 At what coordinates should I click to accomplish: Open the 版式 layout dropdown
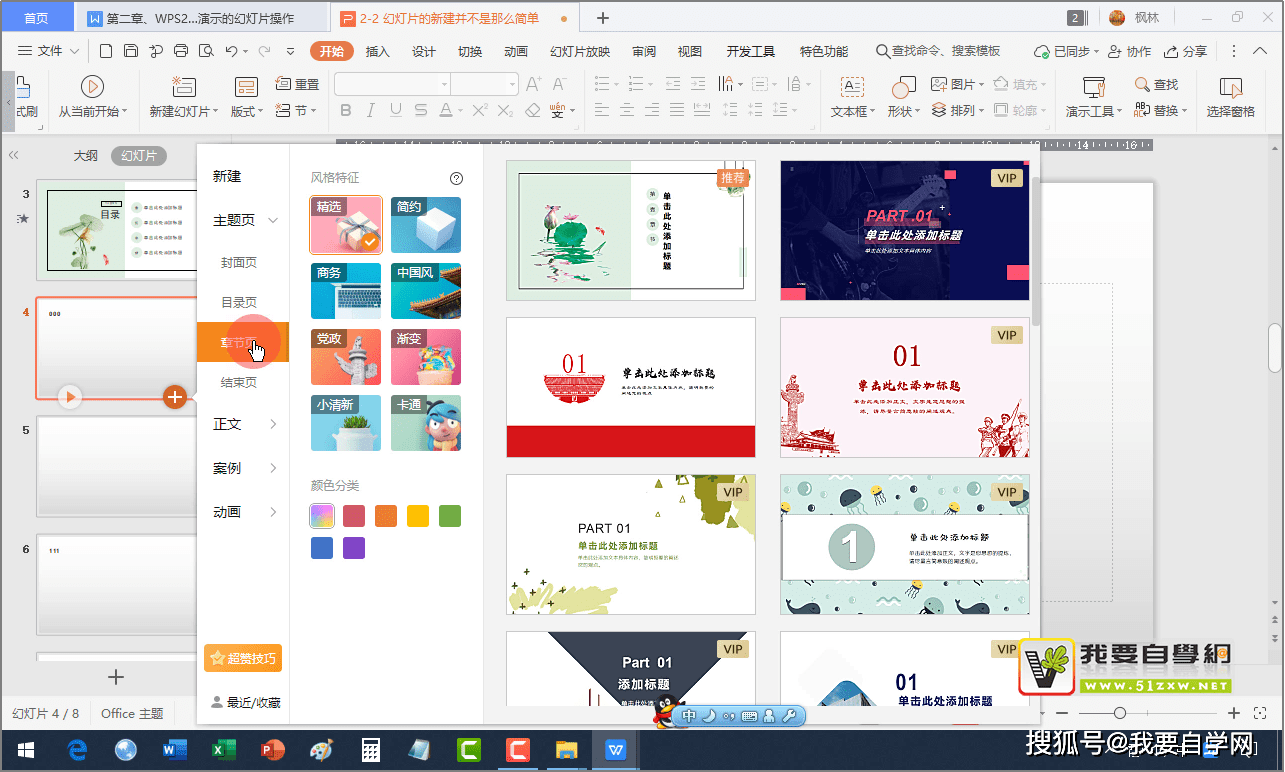pyautogui.click(x=247, y=111)
